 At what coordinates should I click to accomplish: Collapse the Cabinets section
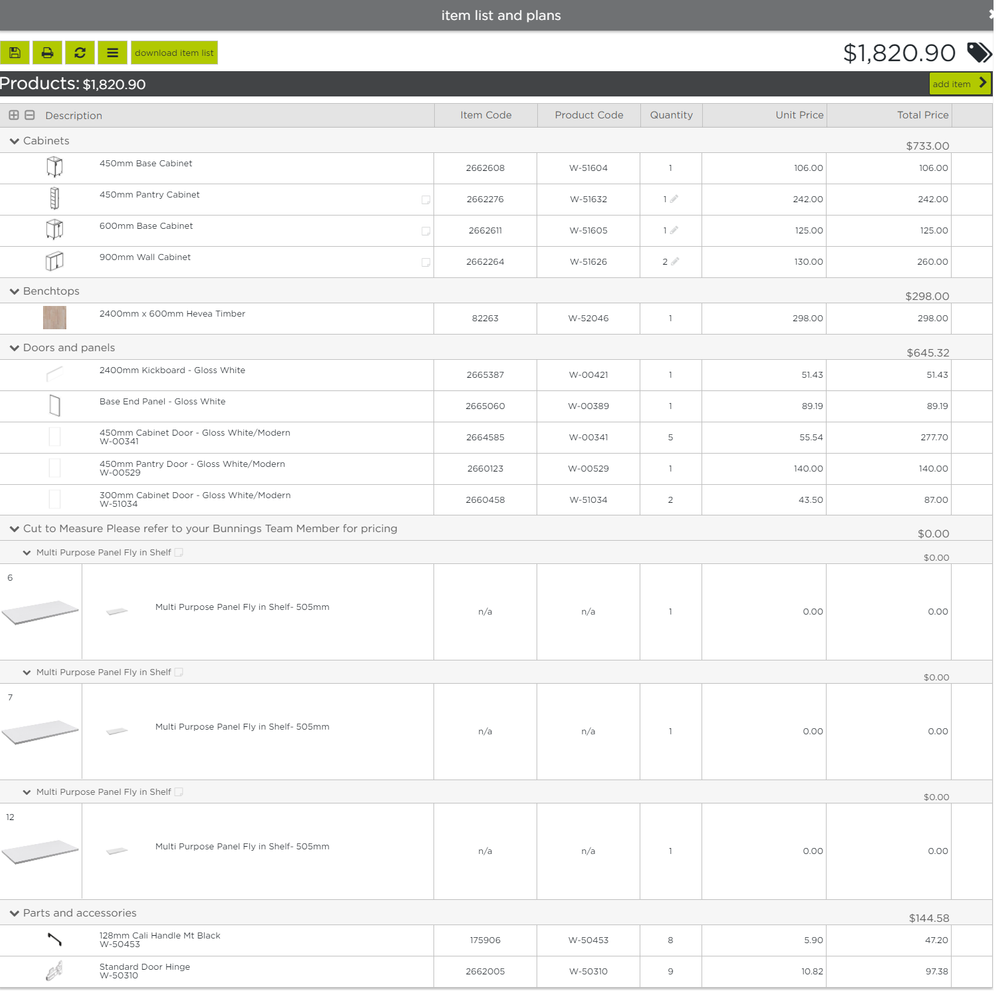click(14, 141)
